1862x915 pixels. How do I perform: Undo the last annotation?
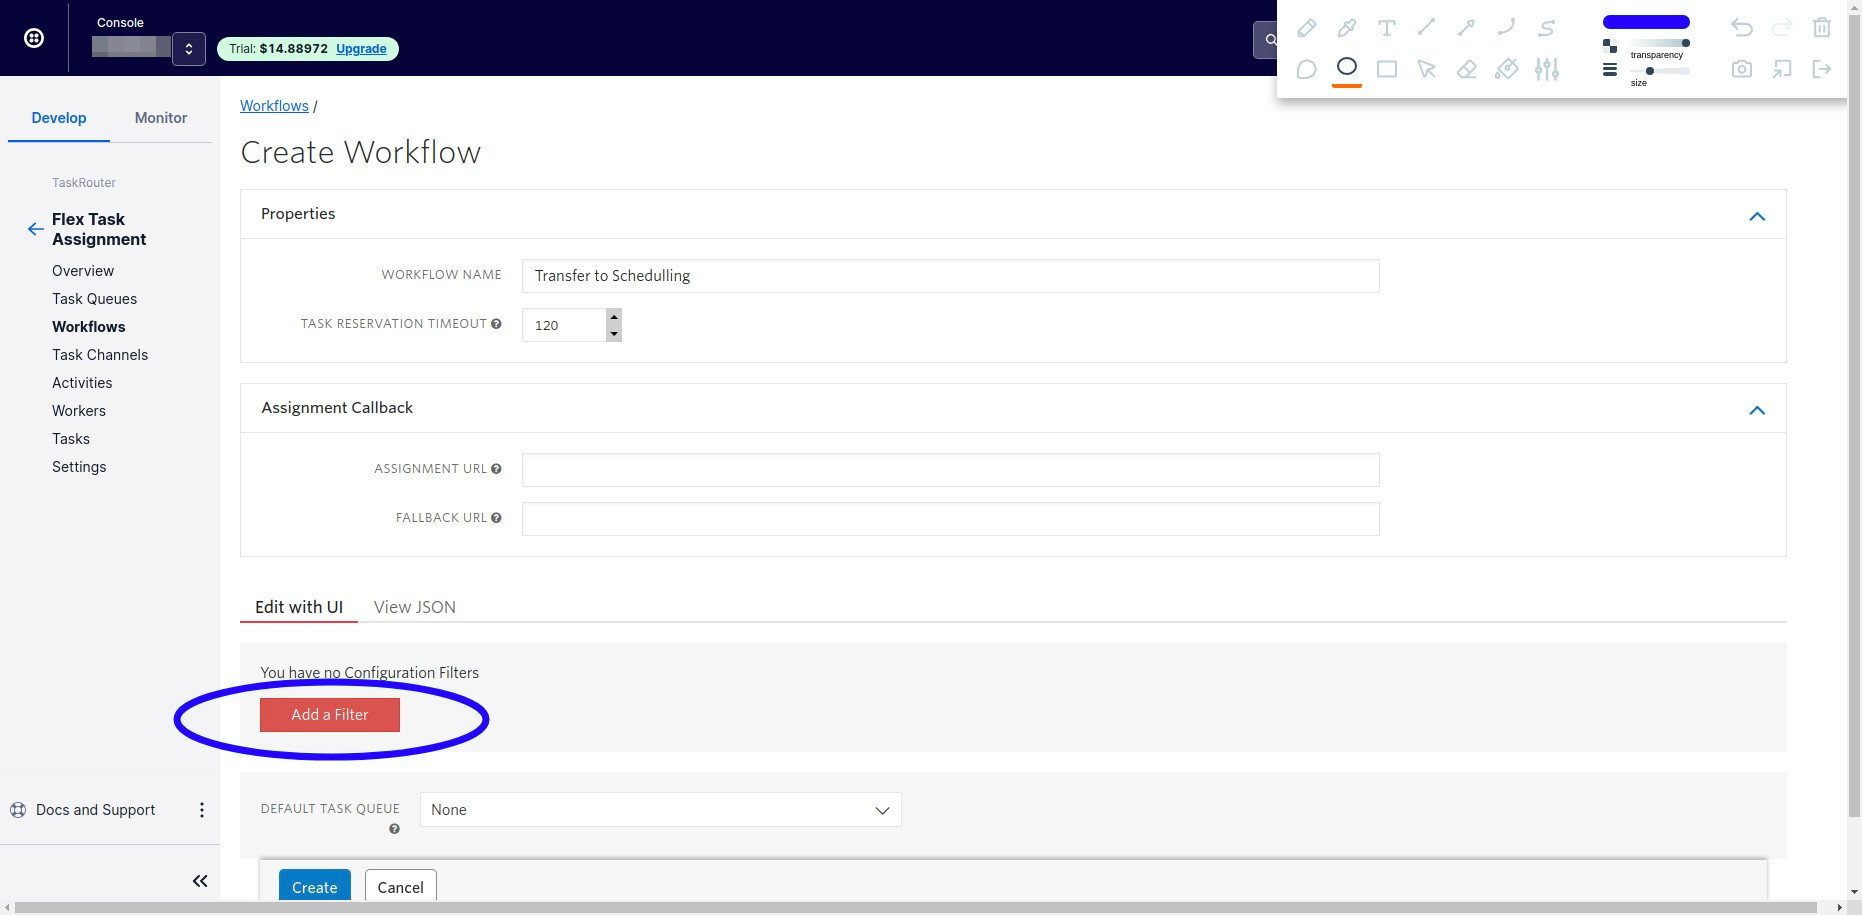[1742, 28]
